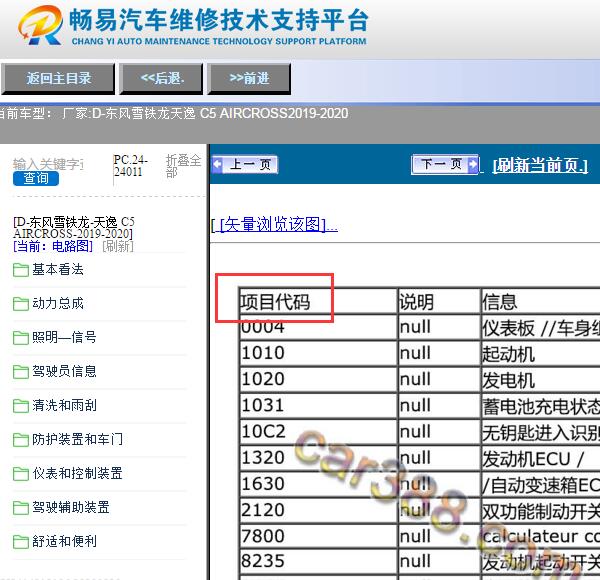Click table cell code 1010

[318, 353]
